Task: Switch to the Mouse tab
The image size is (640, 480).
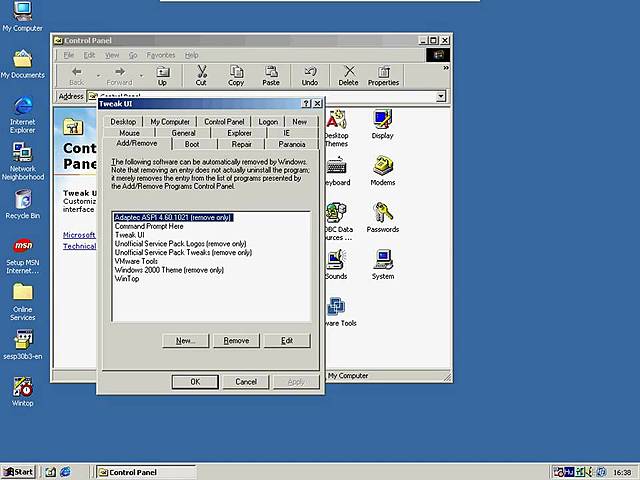Action: click(129, 133)
